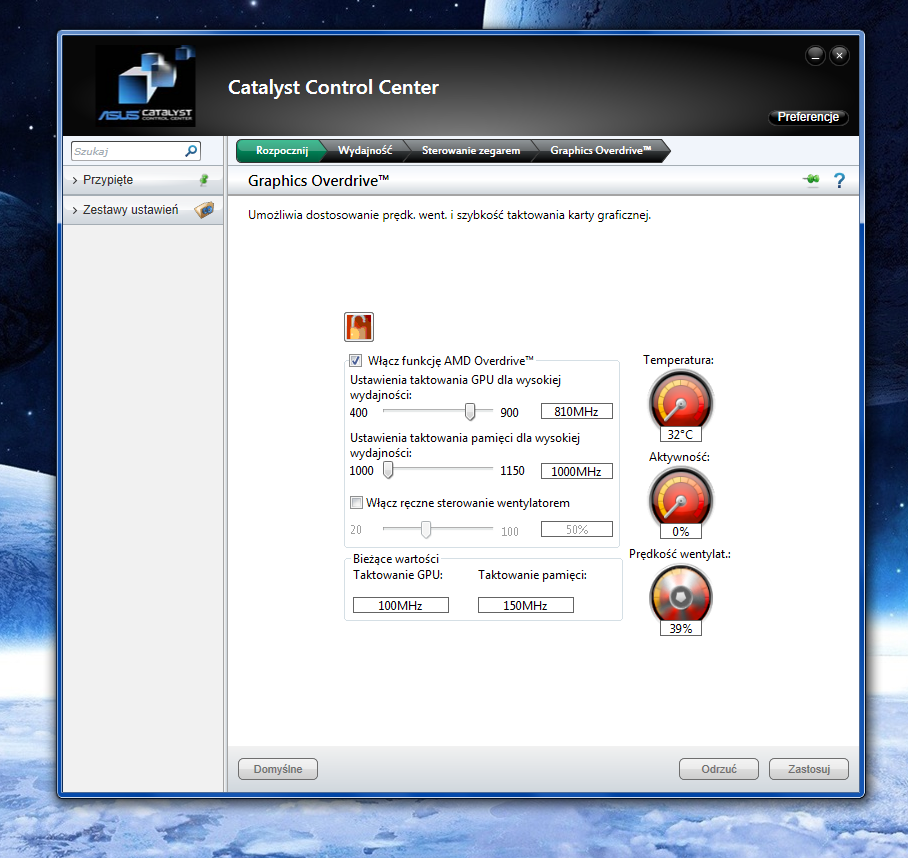The height and width of the screenshot is (858, 908).
Task: Click the 50% fan speed field
Action: pos(576,529)
